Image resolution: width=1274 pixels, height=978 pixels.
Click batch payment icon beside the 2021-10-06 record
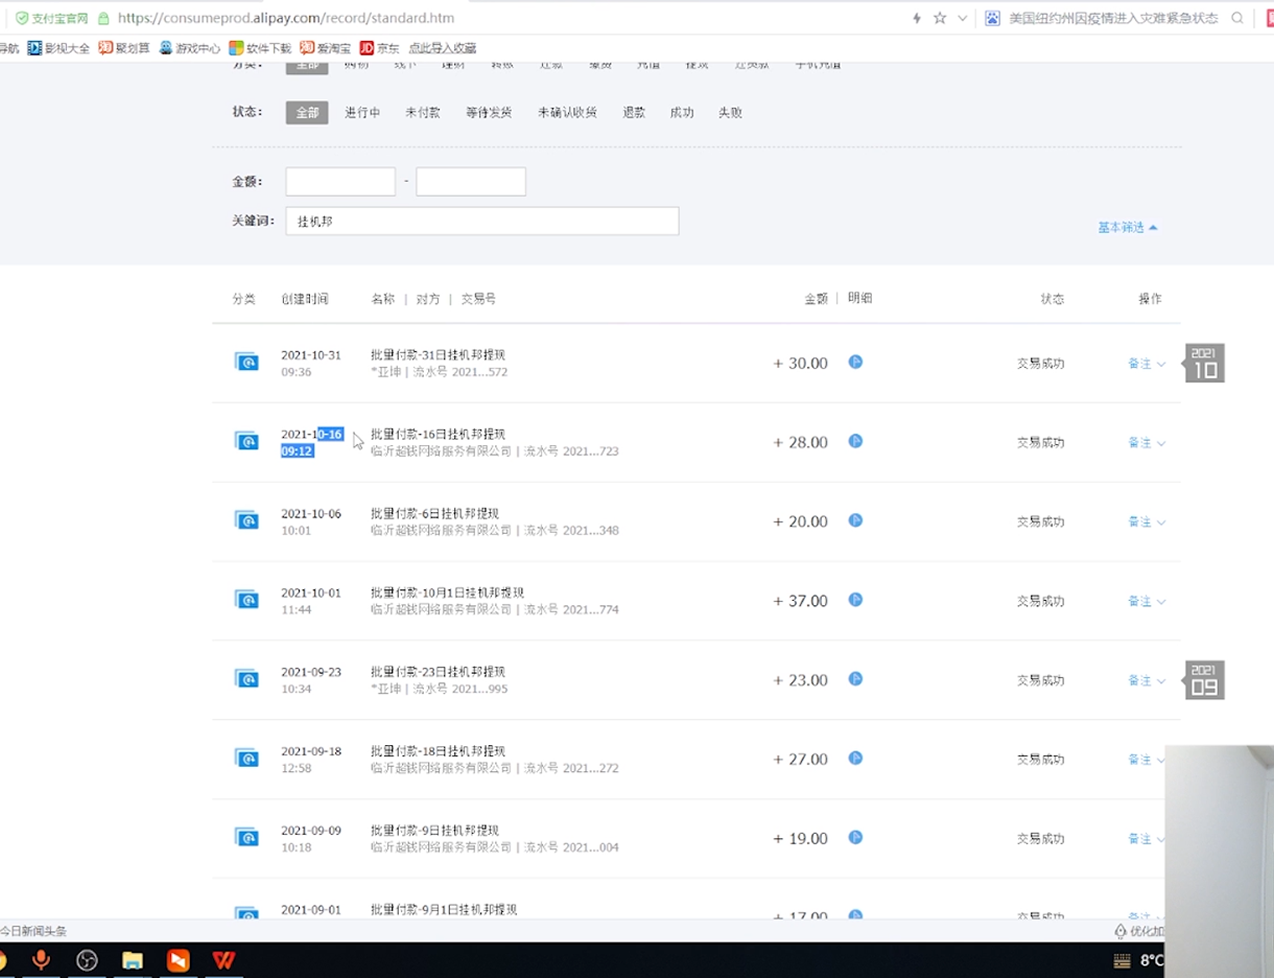click(x=247, y=520)
